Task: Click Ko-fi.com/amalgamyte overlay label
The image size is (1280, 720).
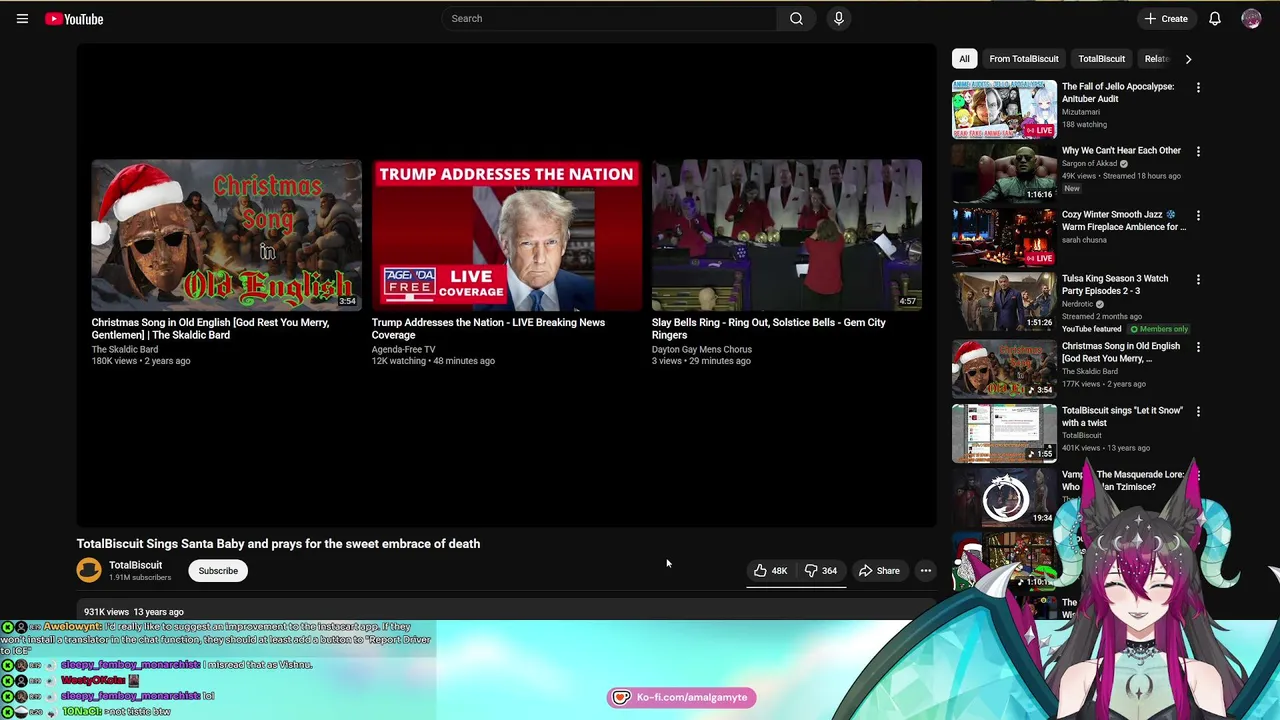Action: [x=692, y=697]
